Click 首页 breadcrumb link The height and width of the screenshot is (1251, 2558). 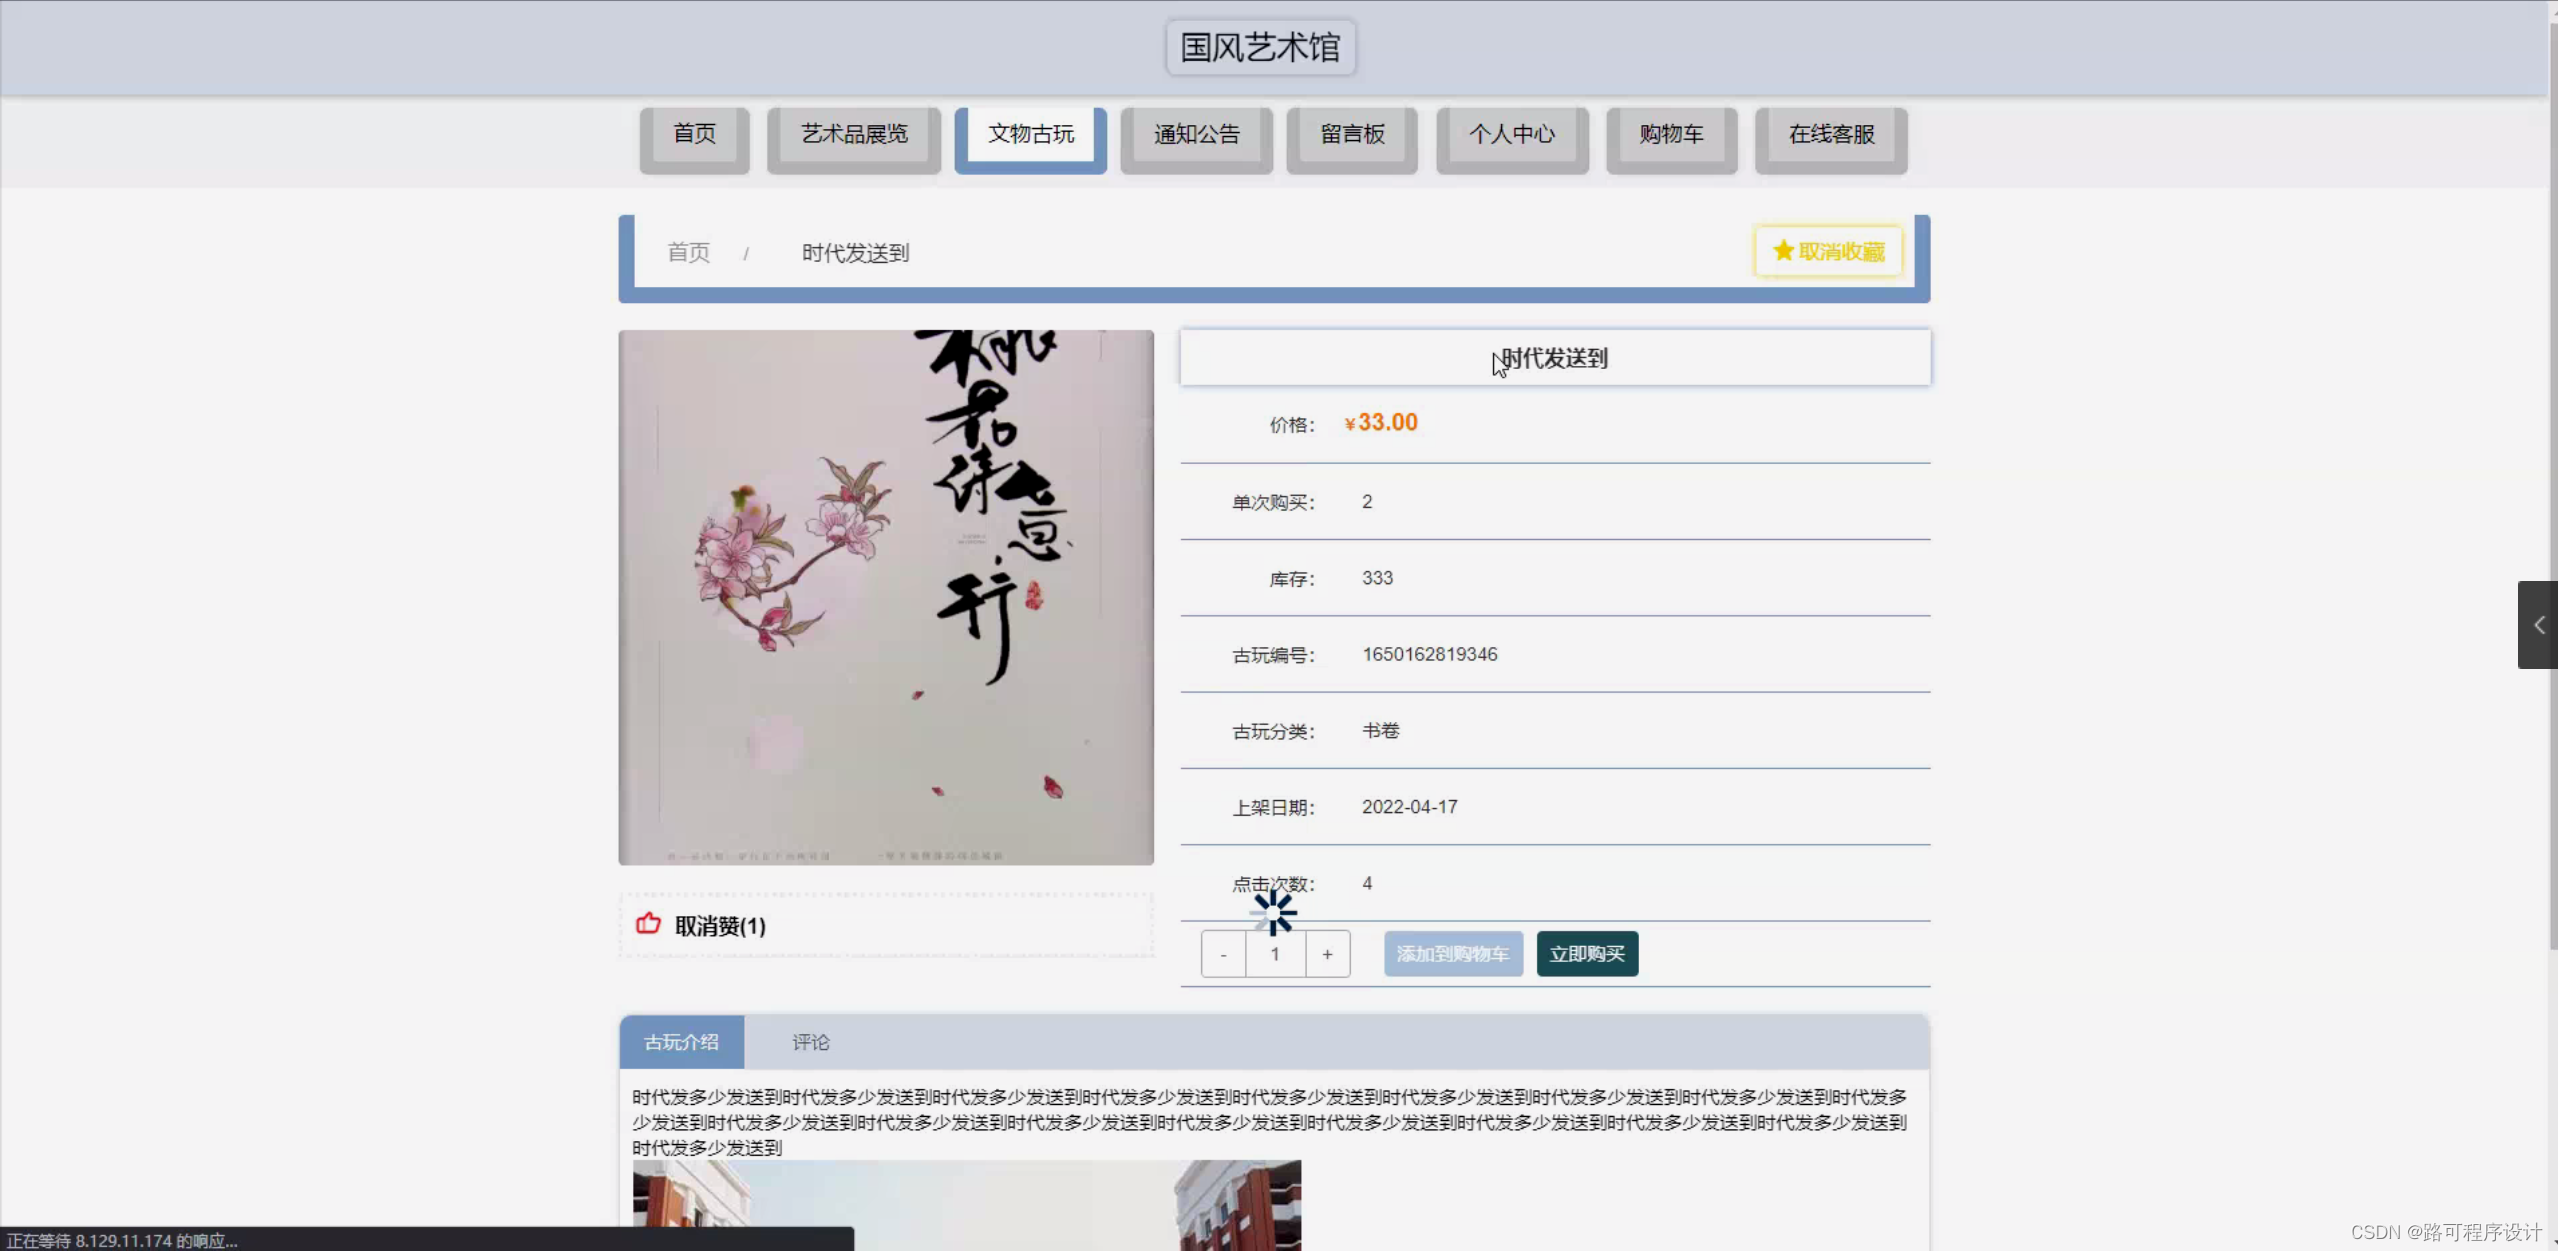[x=688, y=253]
